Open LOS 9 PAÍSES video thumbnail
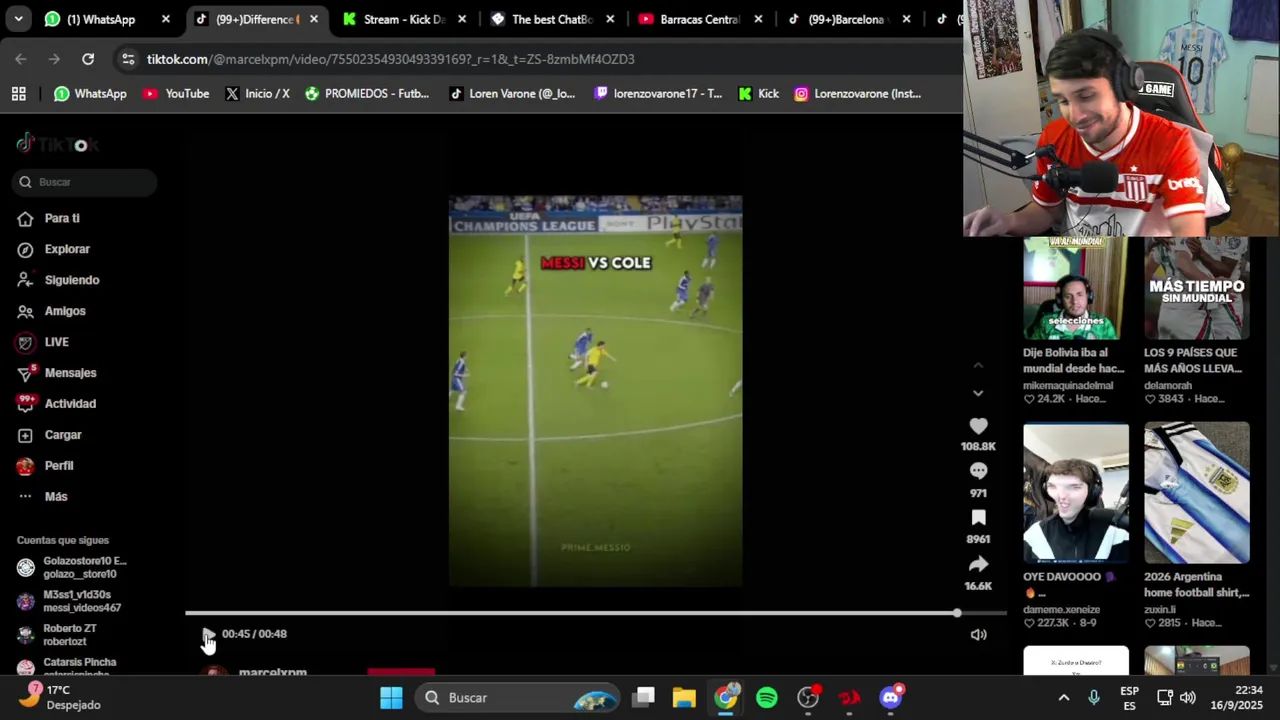The width and height of the screenshot is (1280, 720). click(1197, 289)
